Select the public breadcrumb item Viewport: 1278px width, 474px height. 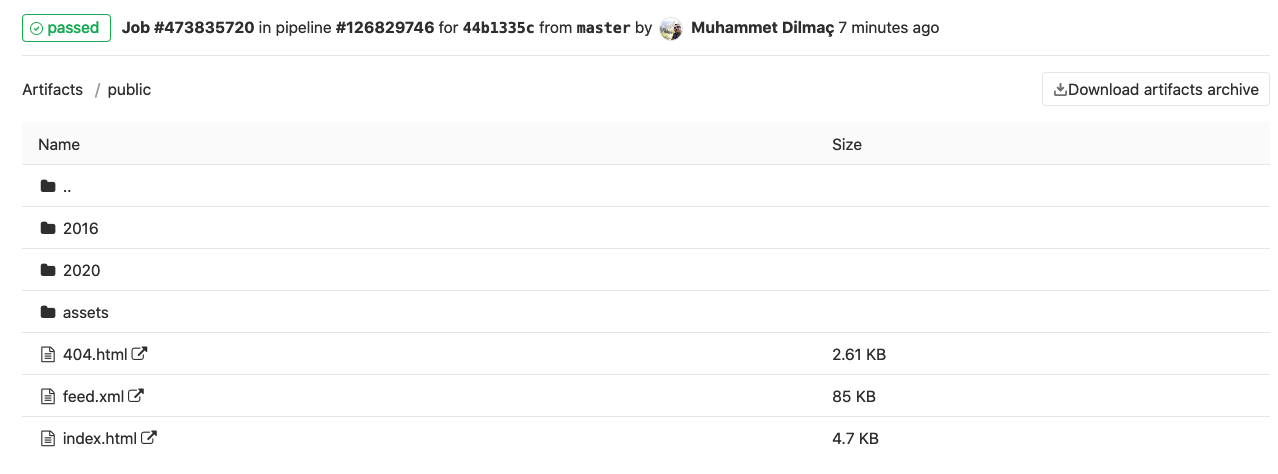[x=129, y=89]
